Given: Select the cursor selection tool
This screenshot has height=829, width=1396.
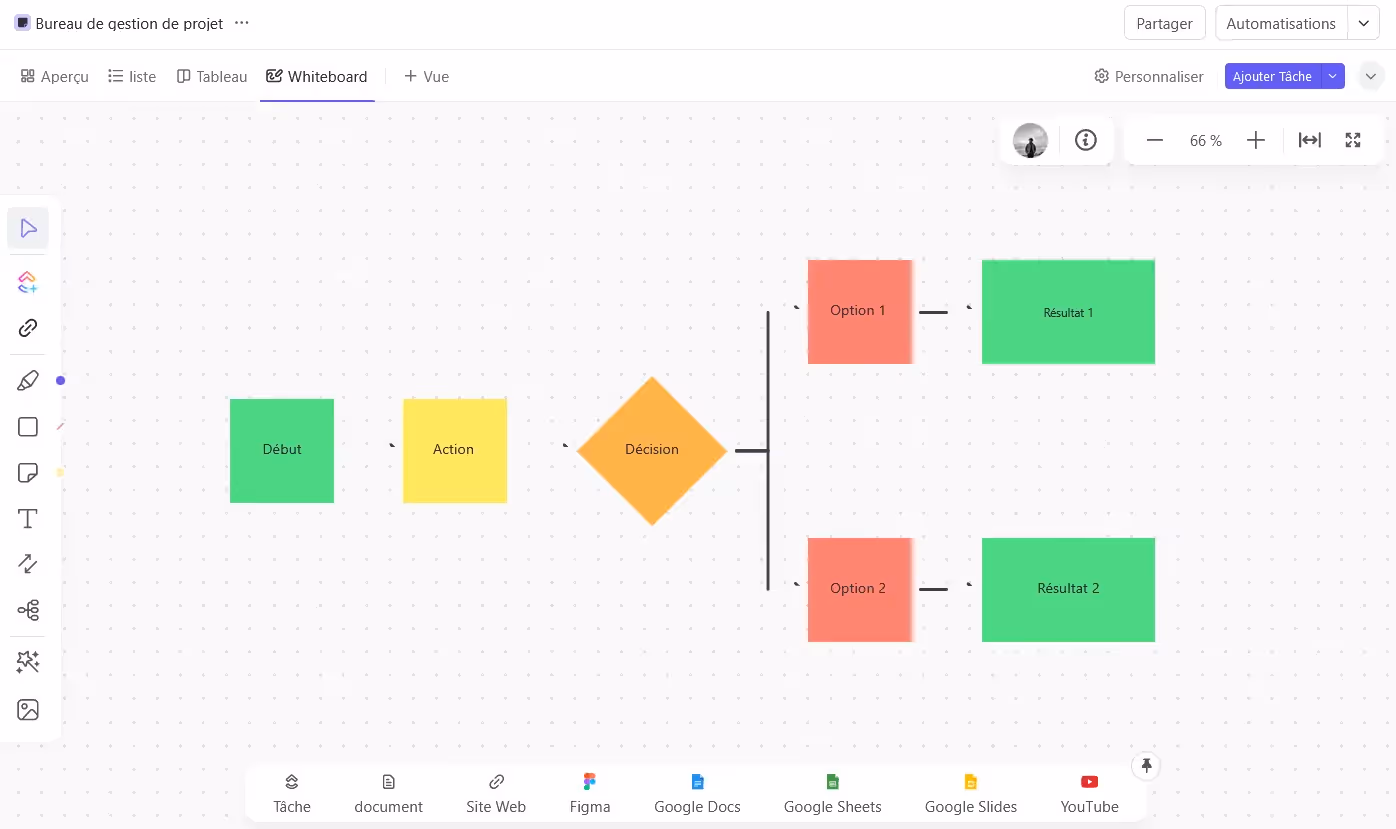Looking at the screenshot, I should coord(28,228).
